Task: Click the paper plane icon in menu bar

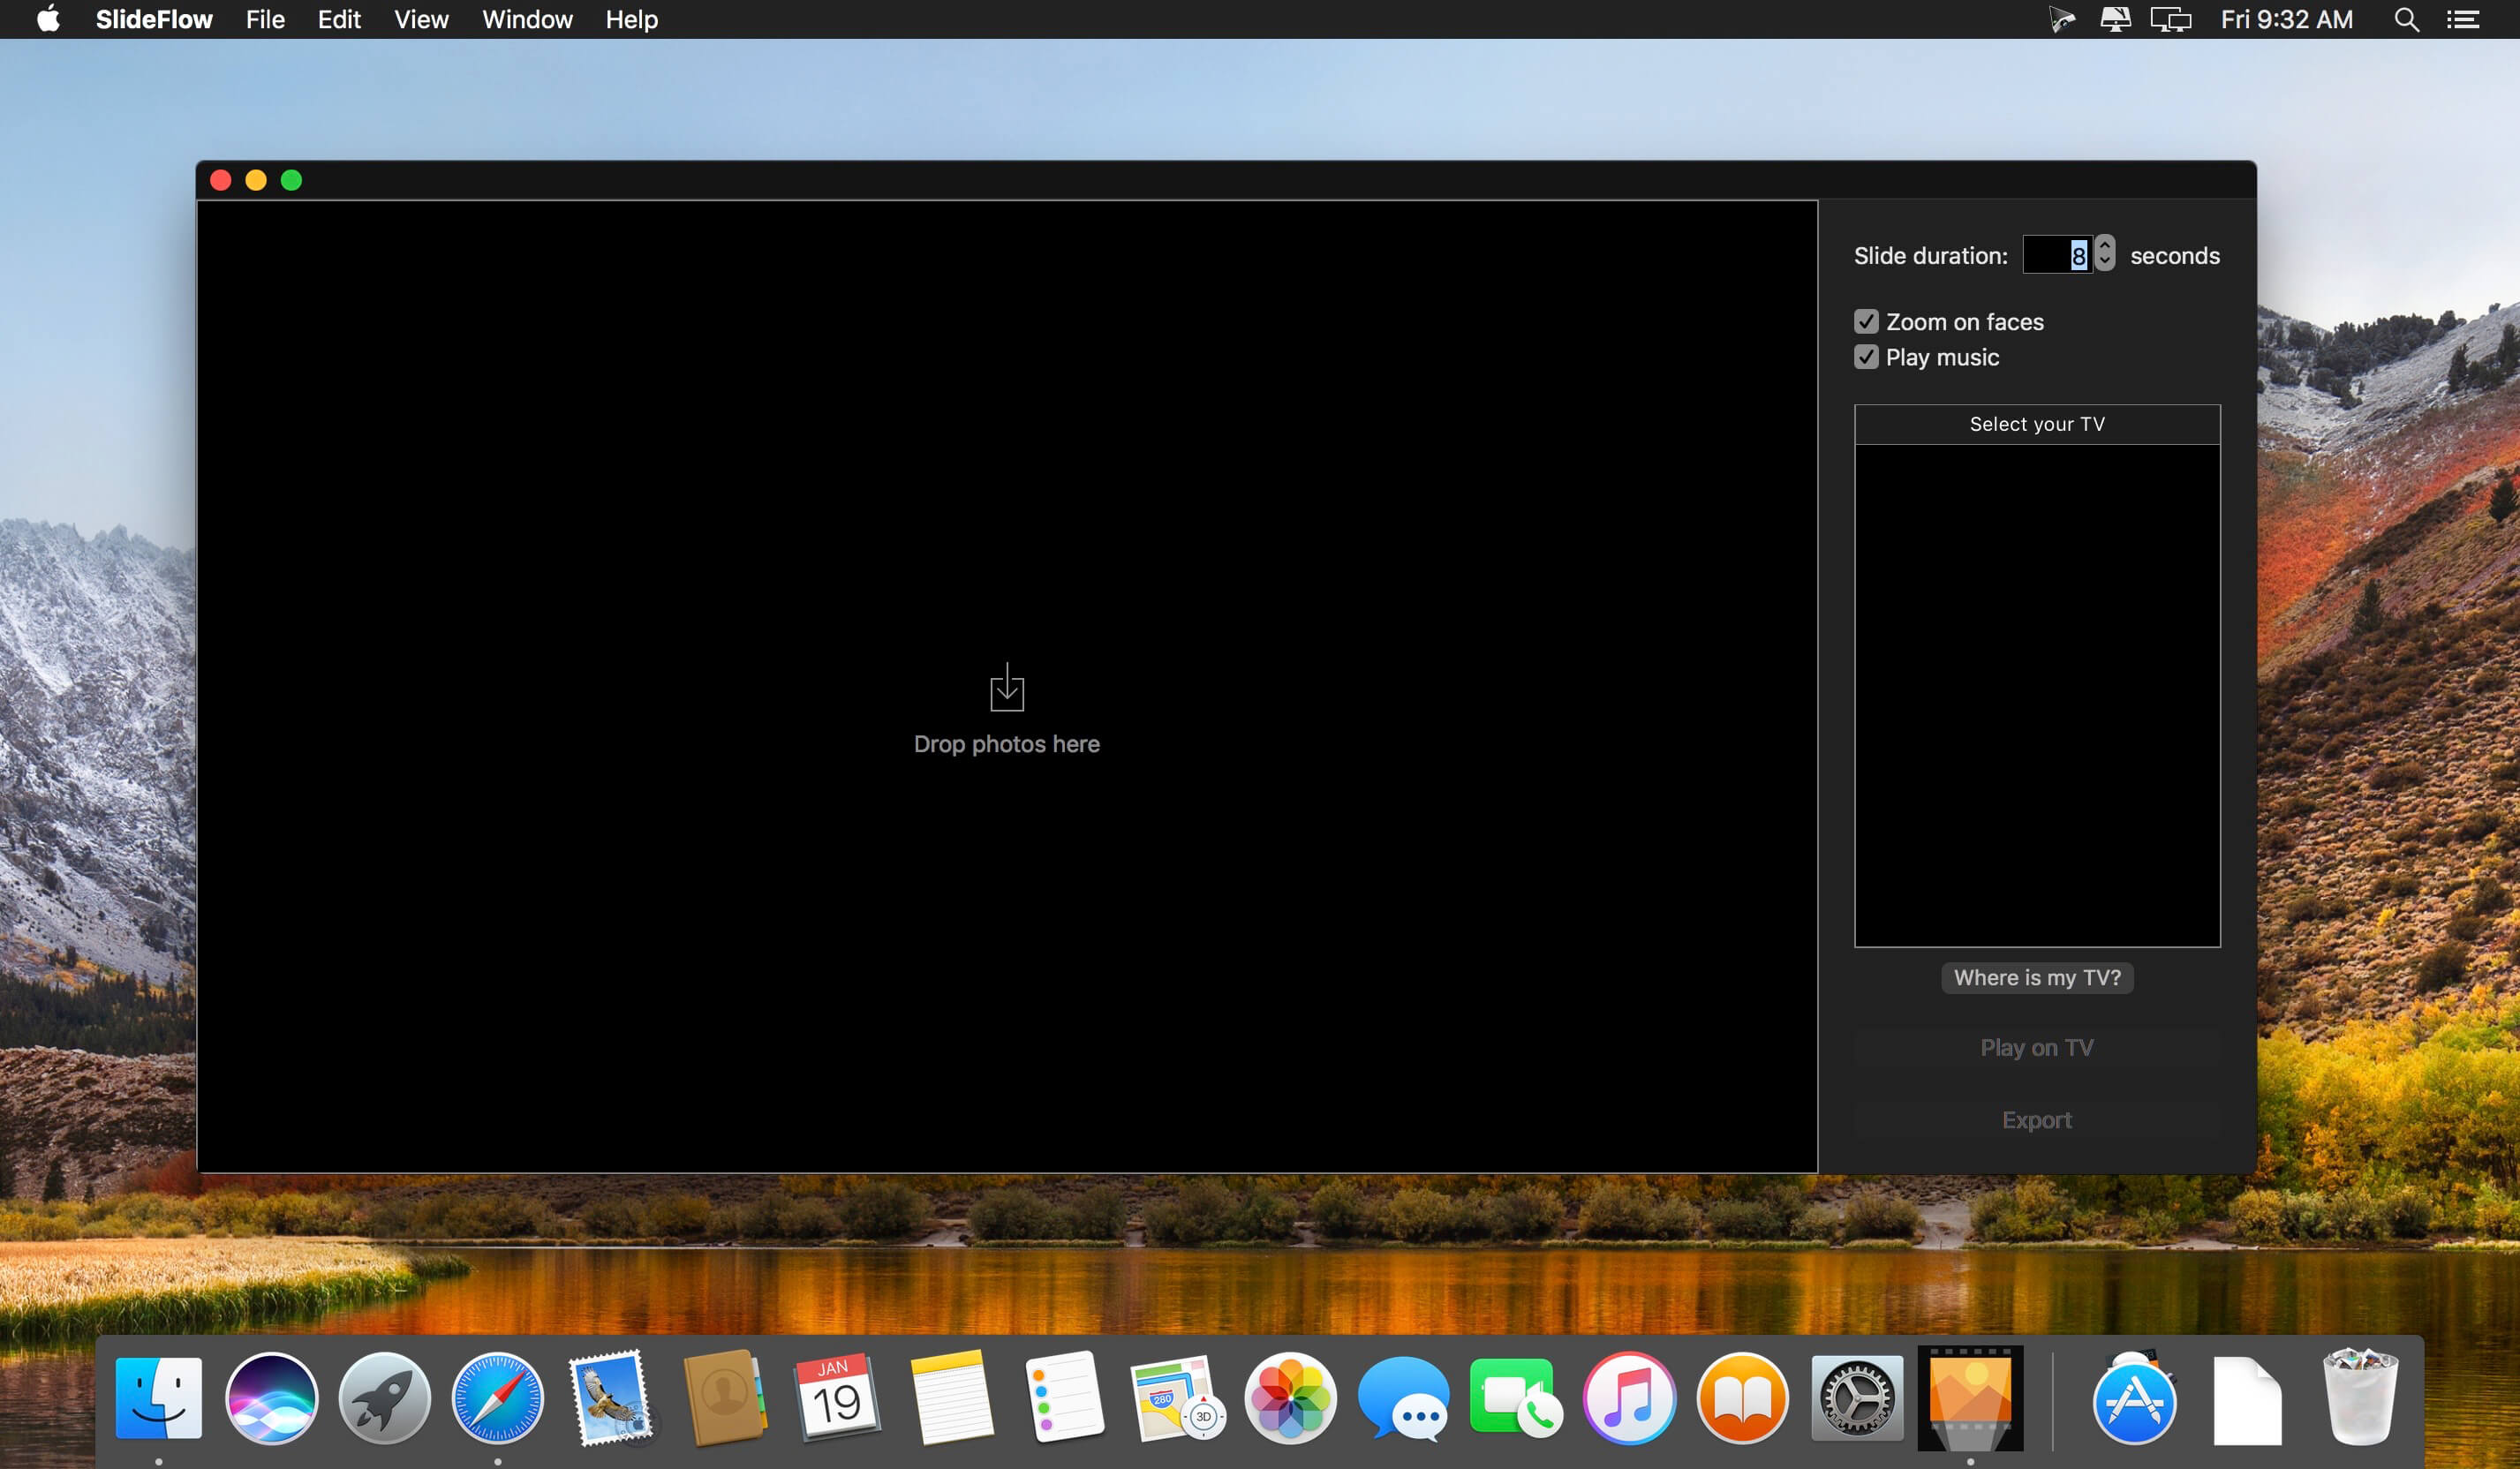Action: pos(2061,19)
